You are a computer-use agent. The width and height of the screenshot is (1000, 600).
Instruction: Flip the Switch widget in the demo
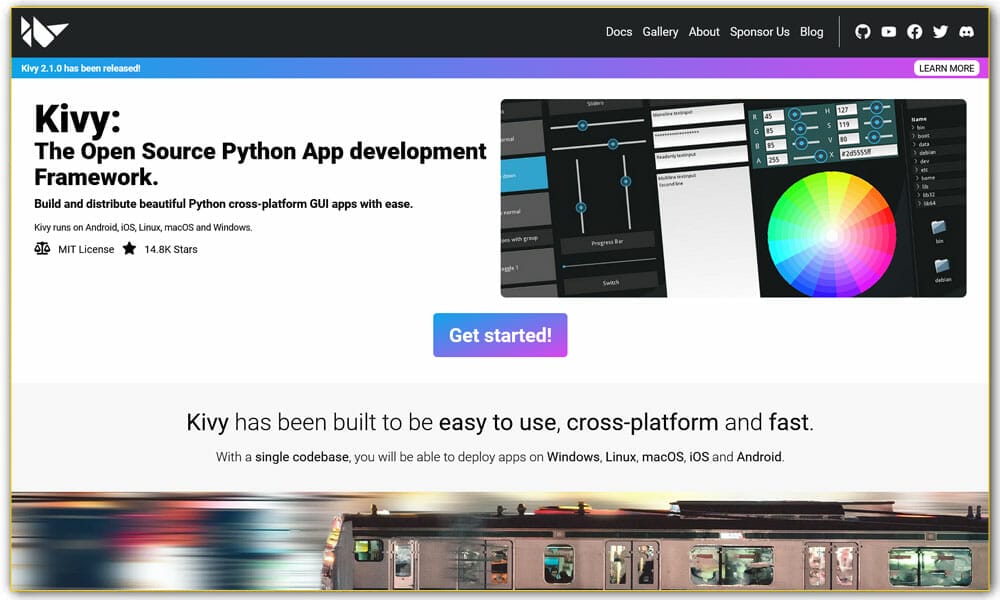[611, 282]
